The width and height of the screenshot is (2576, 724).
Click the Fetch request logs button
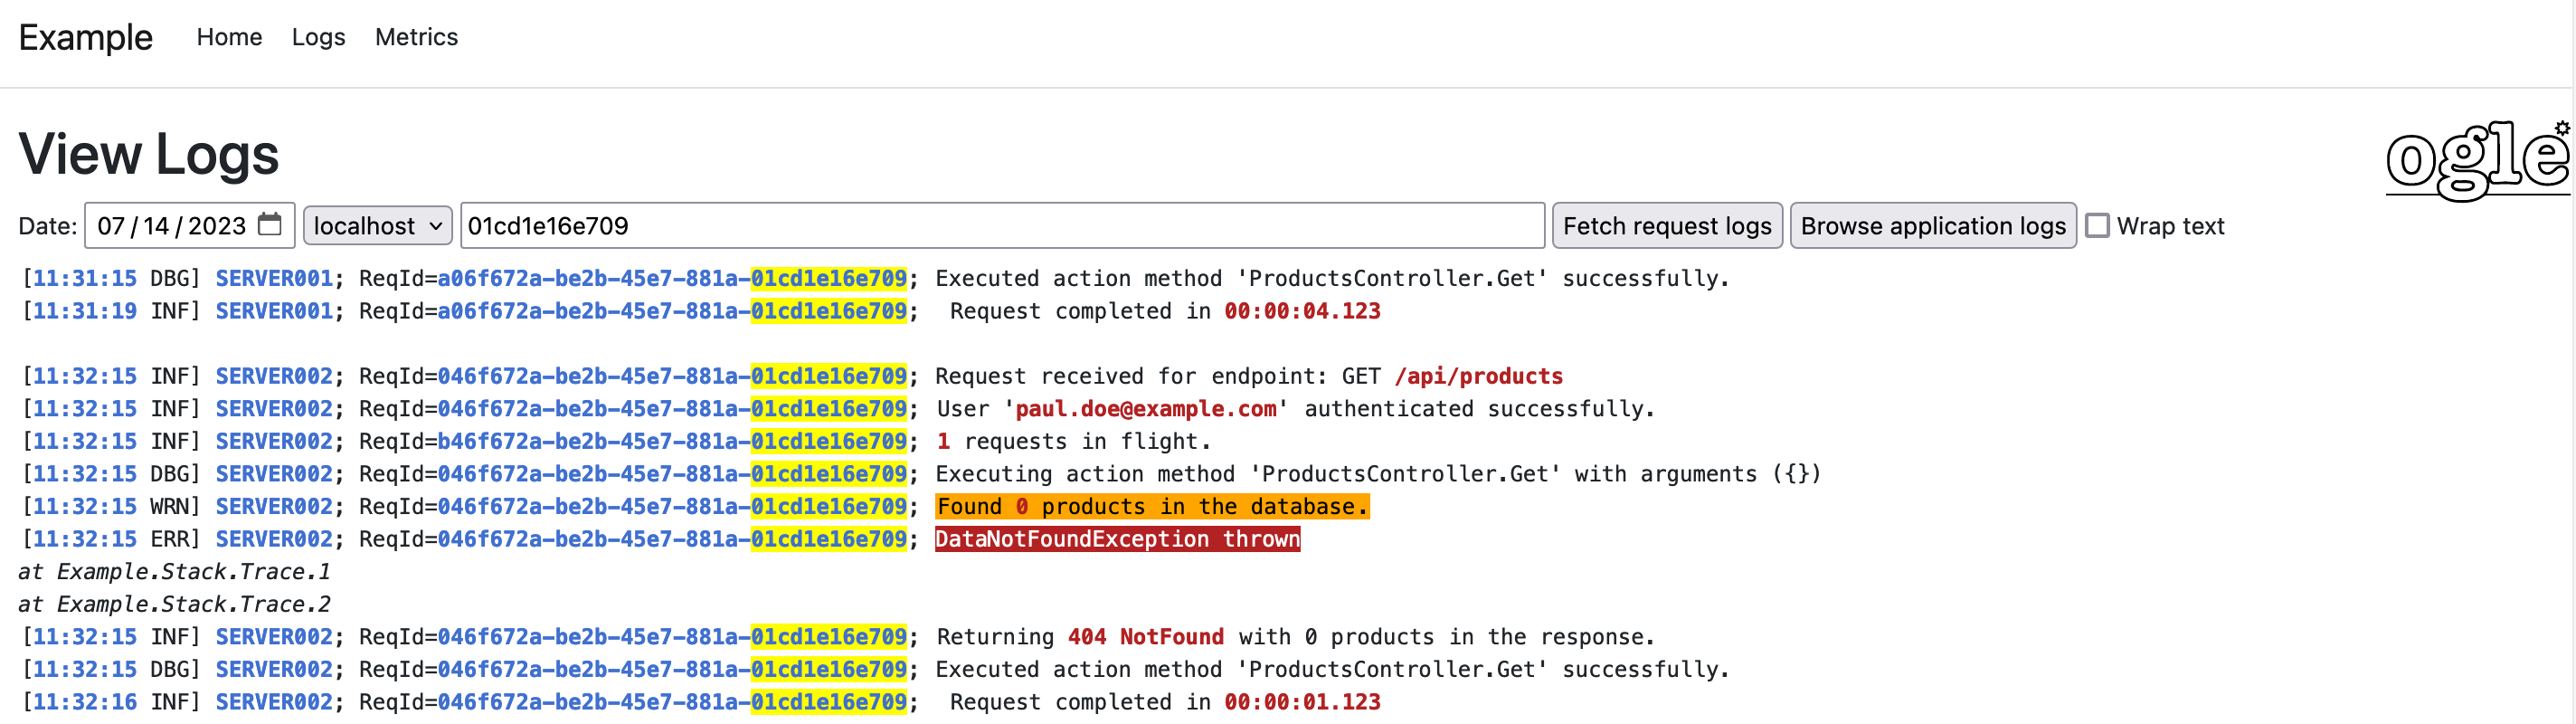1666,226
